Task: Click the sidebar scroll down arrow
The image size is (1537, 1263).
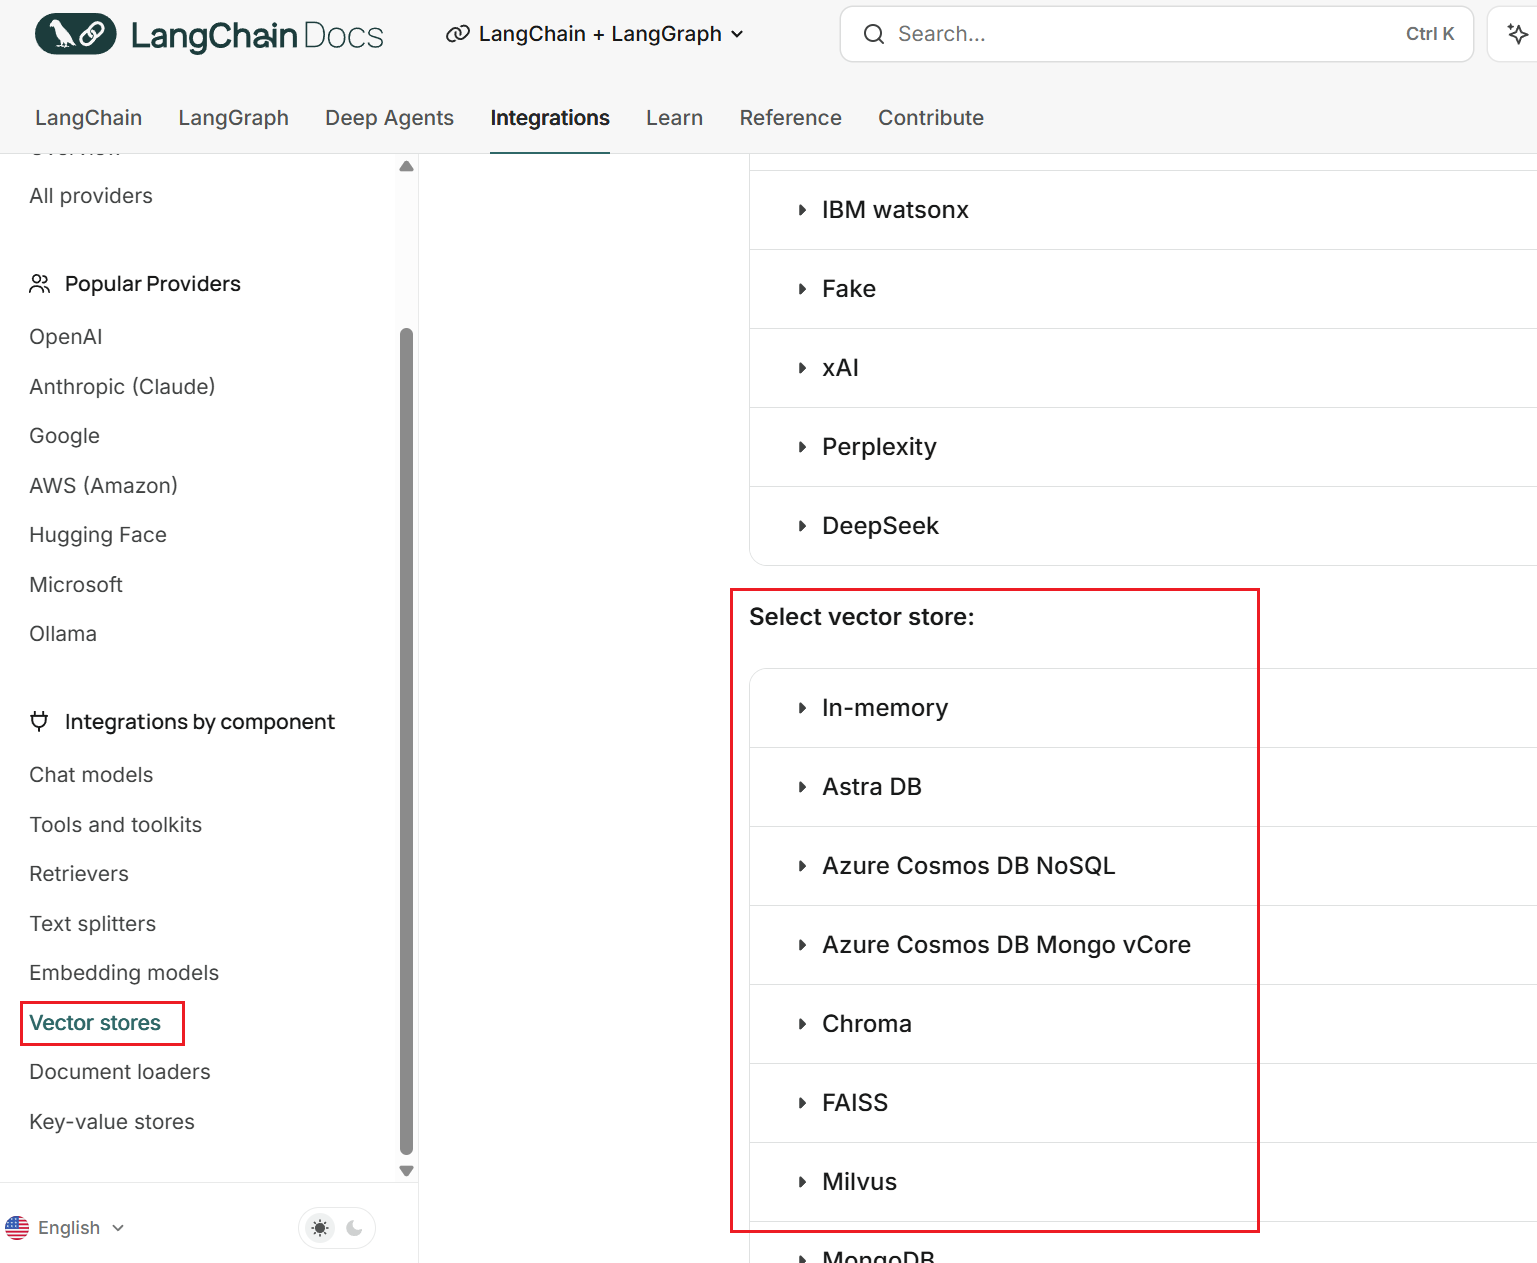Action: coord(406,1171)
